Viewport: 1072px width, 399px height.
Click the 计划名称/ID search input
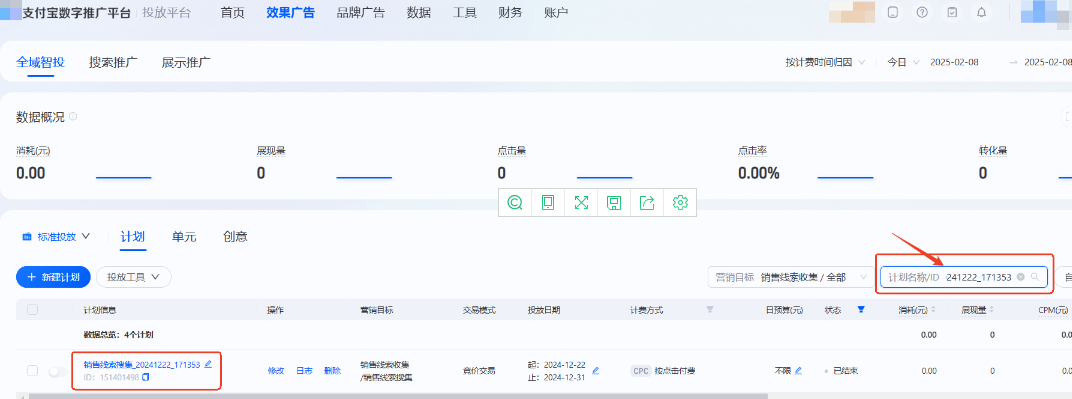point(964,277)
